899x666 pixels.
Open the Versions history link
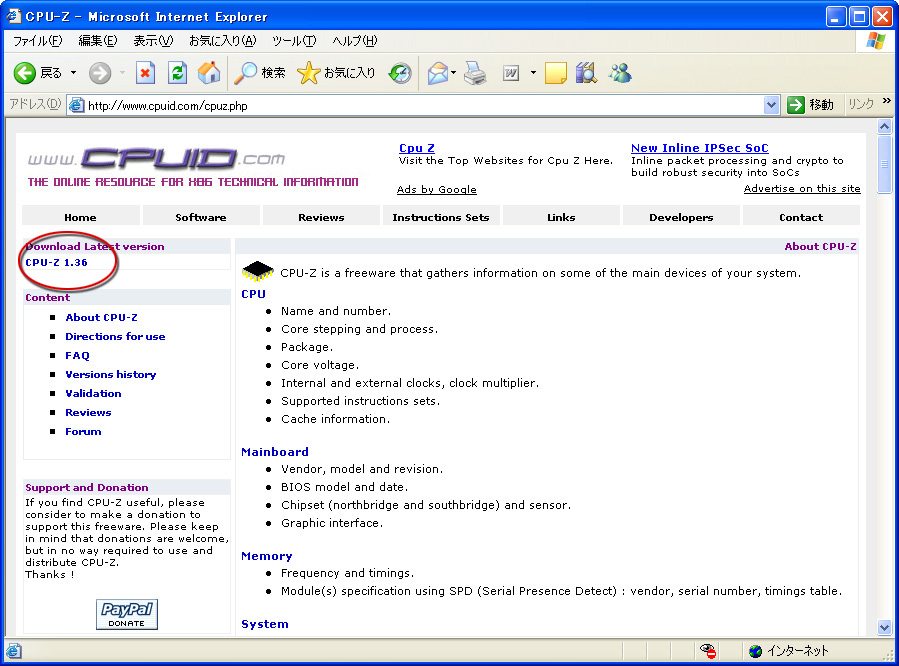click(x=111, y=374)
